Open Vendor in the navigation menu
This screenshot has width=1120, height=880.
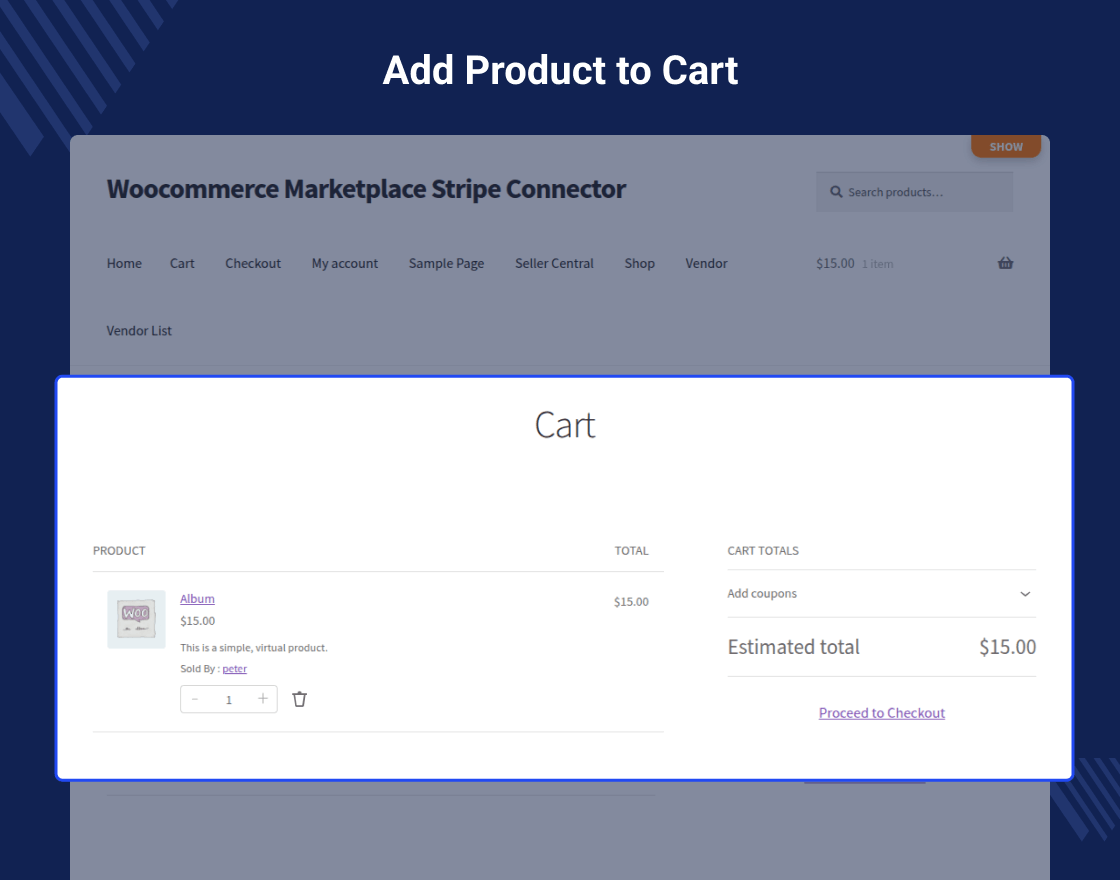click(x=706, y=264)
